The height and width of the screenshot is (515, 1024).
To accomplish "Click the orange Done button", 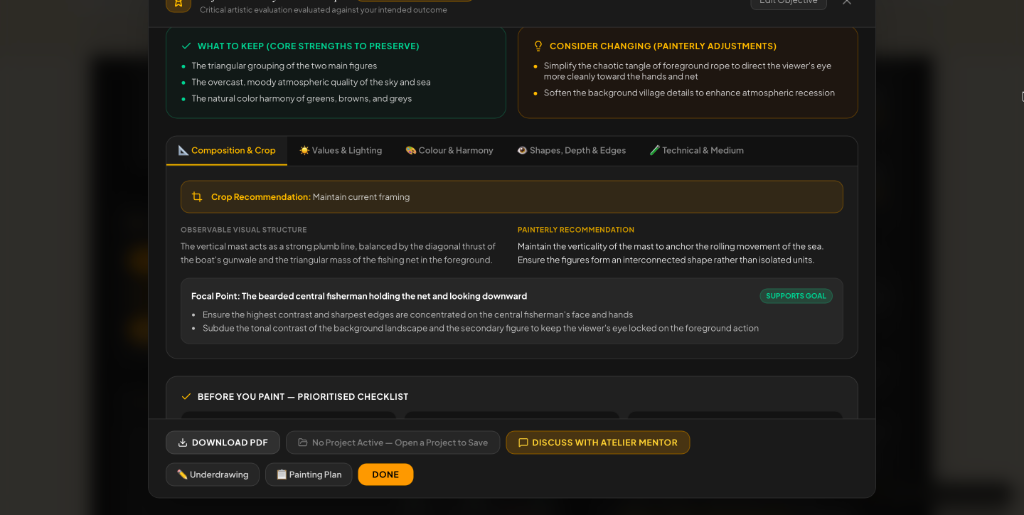I will (x=385, y=475).
